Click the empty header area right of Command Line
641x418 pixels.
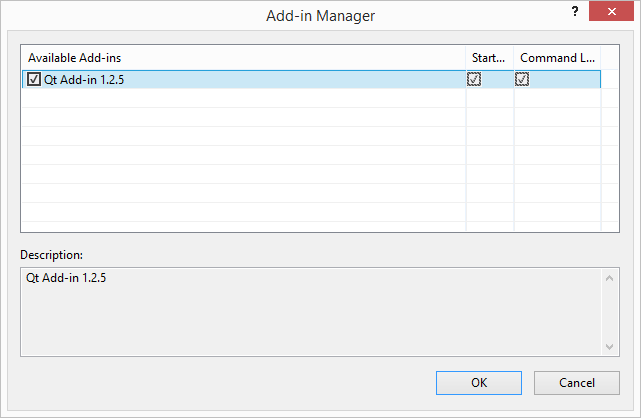click(610, 58)
